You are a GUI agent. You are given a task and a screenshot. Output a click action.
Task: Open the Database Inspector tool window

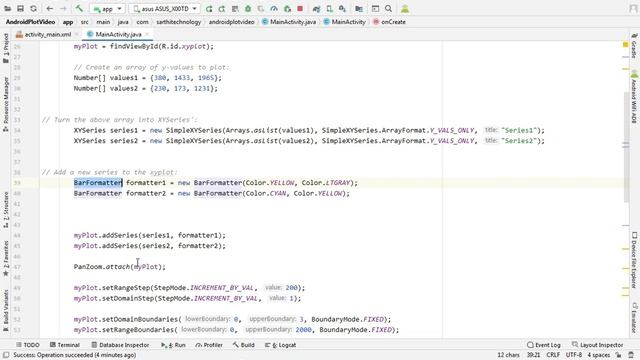[120, 345]
